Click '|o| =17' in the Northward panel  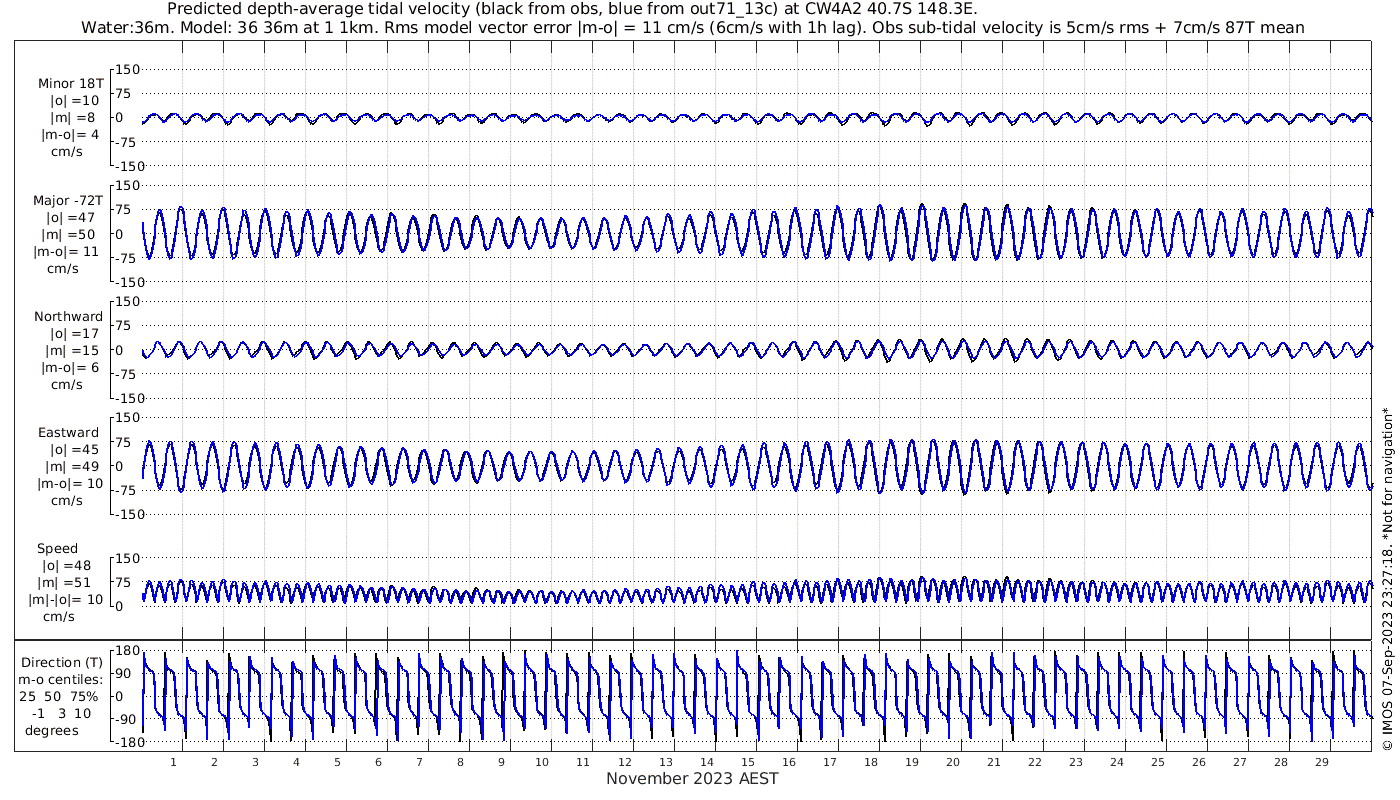(x=75, y=333)
